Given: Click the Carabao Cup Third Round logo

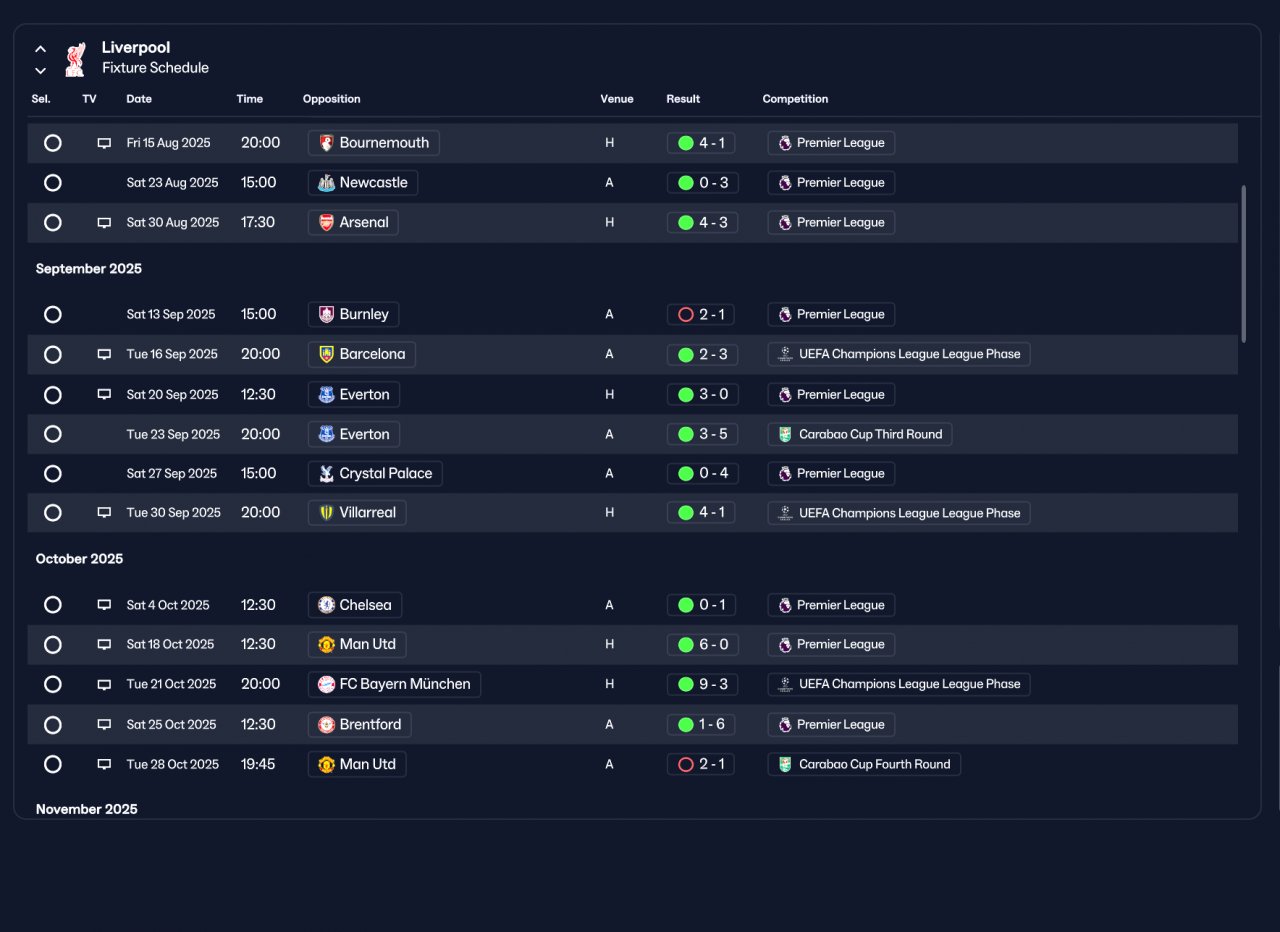Looking at the screenshot, I should point(785,434).
